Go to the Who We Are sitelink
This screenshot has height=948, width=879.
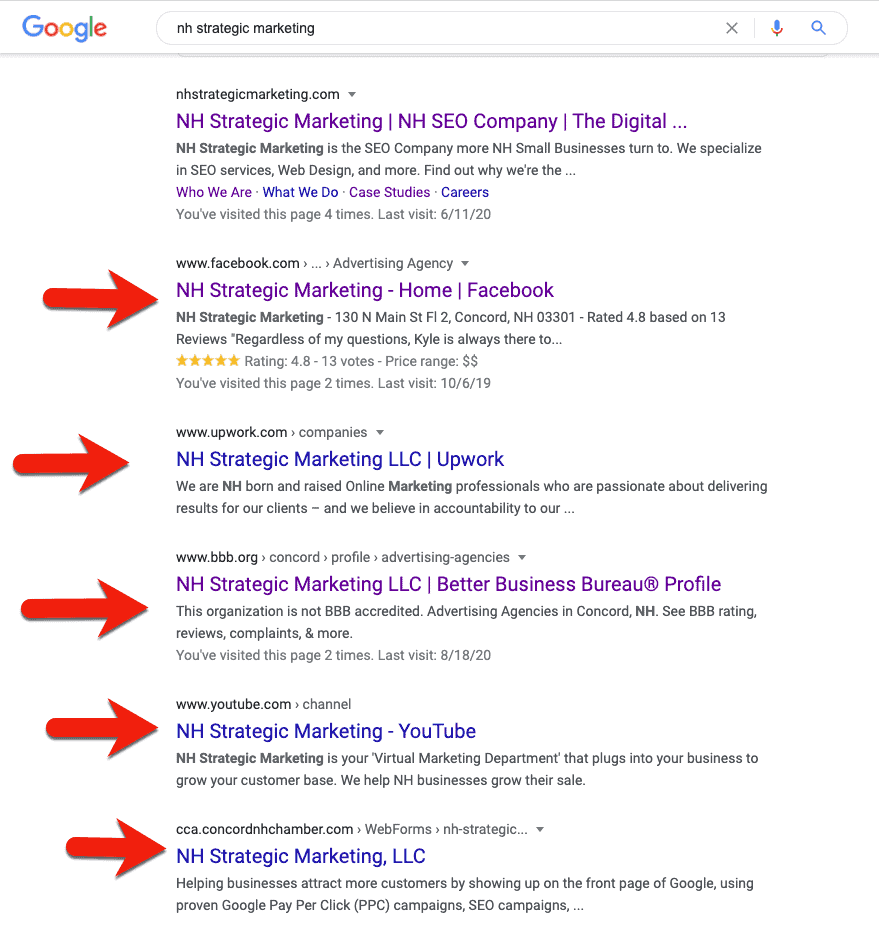pos(214,192)
